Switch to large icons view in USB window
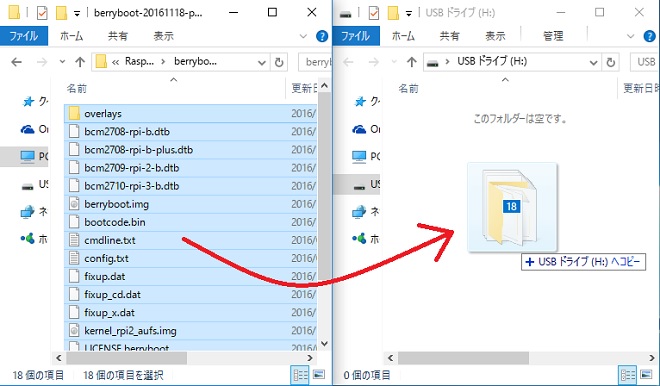 646,374
